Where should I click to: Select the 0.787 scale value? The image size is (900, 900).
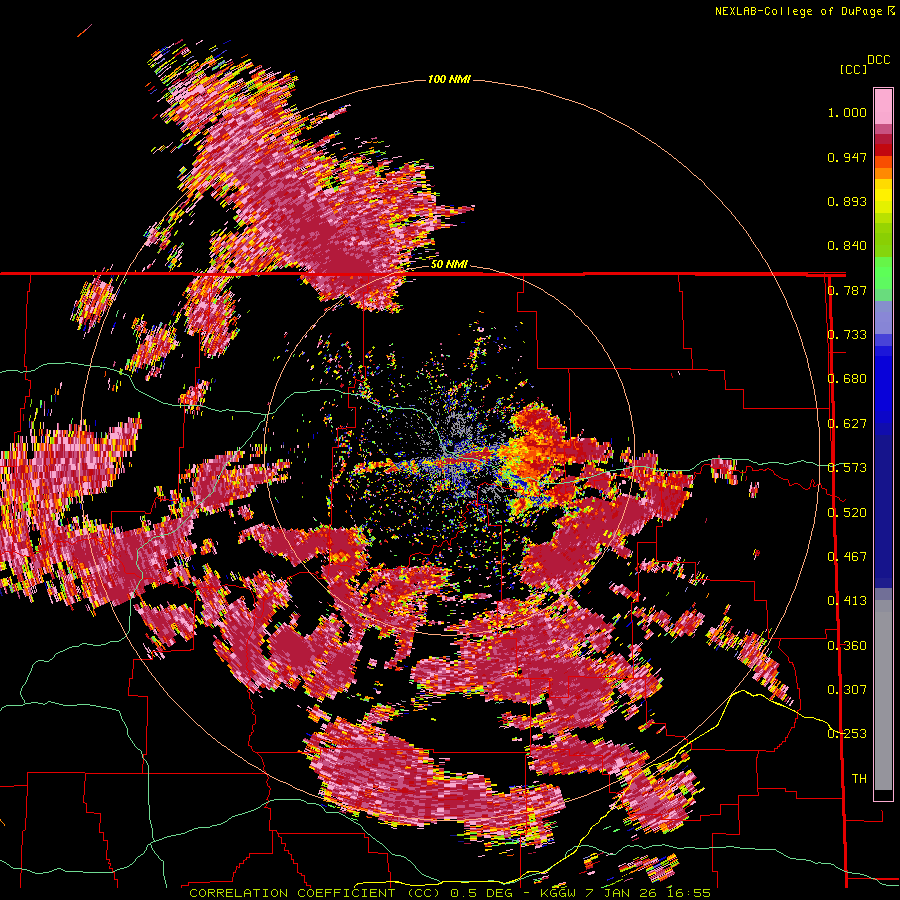847,290
